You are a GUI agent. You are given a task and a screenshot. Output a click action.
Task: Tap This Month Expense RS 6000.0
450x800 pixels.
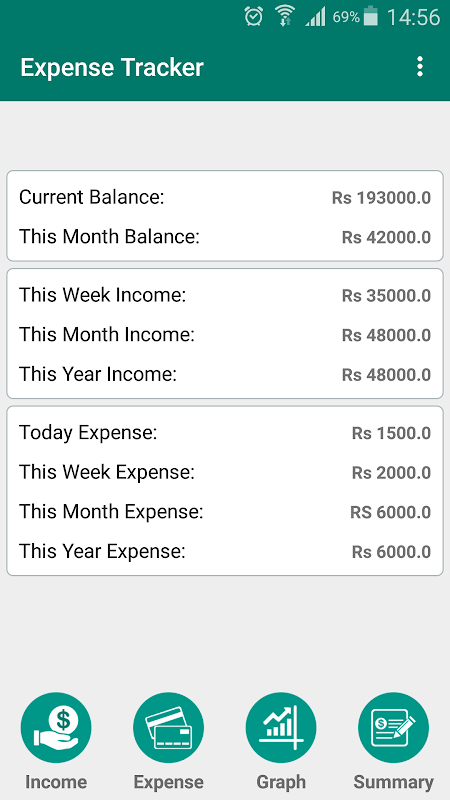pyautogui.click(x=390, y=512)
